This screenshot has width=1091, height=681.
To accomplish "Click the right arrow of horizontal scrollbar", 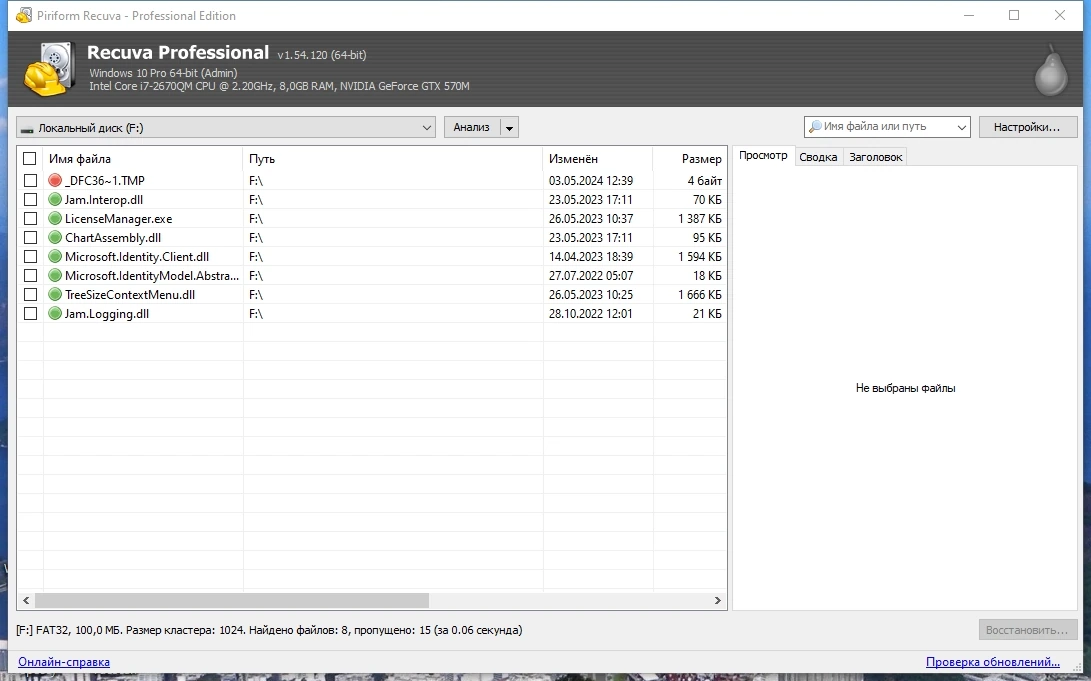I will tap(717, 600).
